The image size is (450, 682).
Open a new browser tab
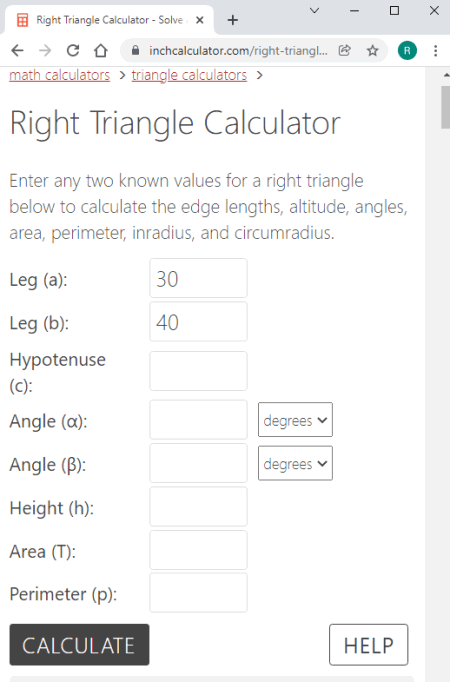(x=233, y=20)
